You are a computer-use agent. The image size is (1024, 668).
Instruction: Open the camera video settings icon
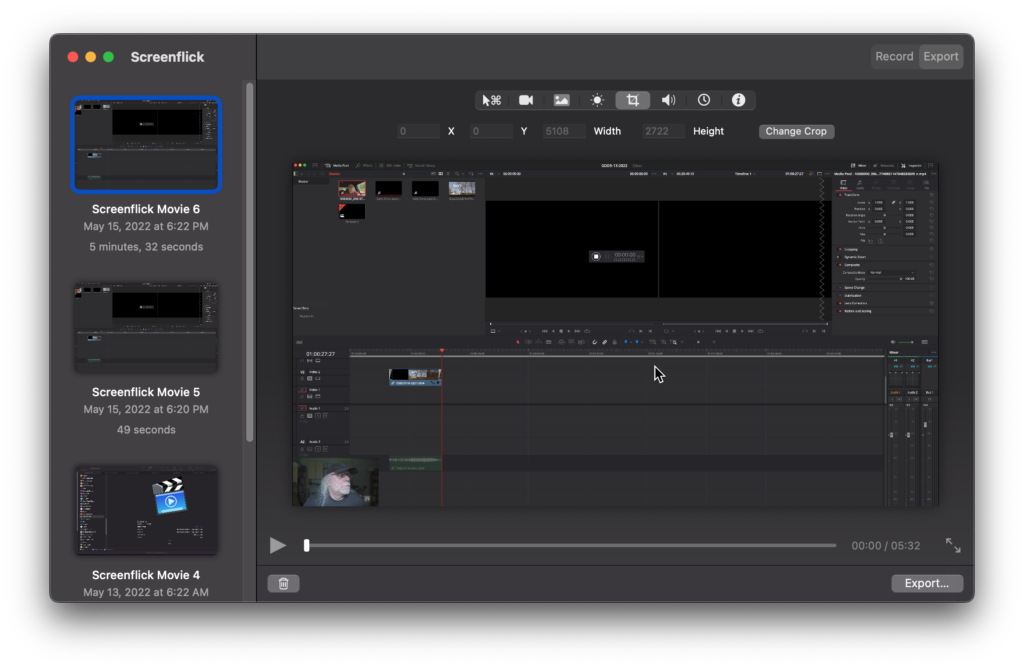click(526, 100)
